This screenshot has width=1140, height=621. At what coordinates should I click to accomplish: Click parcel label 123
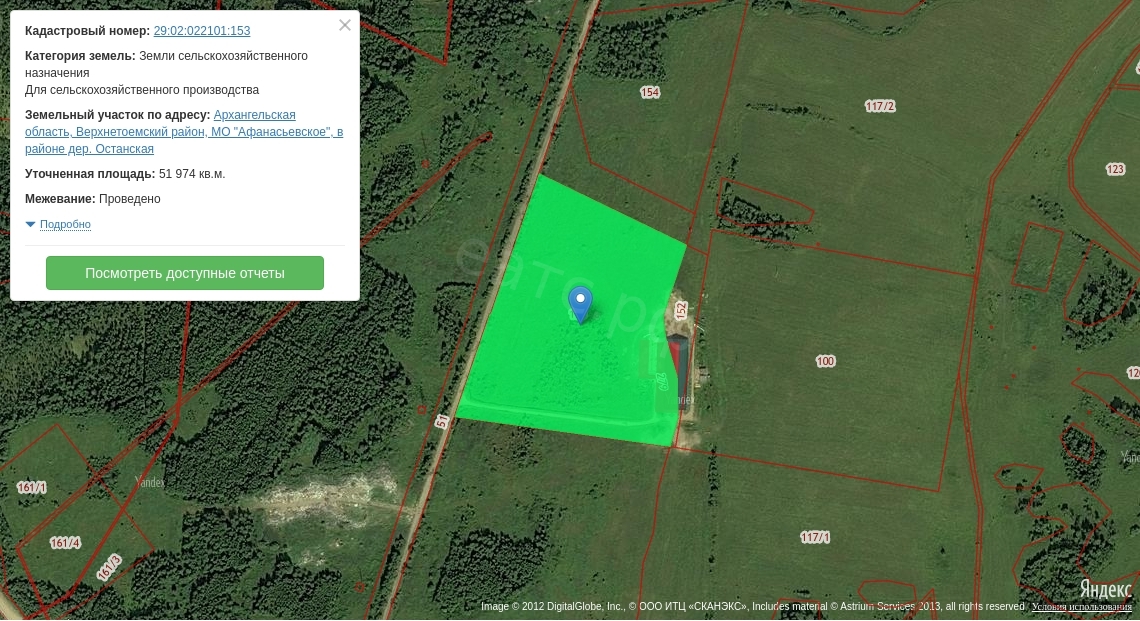[1116, 169]
